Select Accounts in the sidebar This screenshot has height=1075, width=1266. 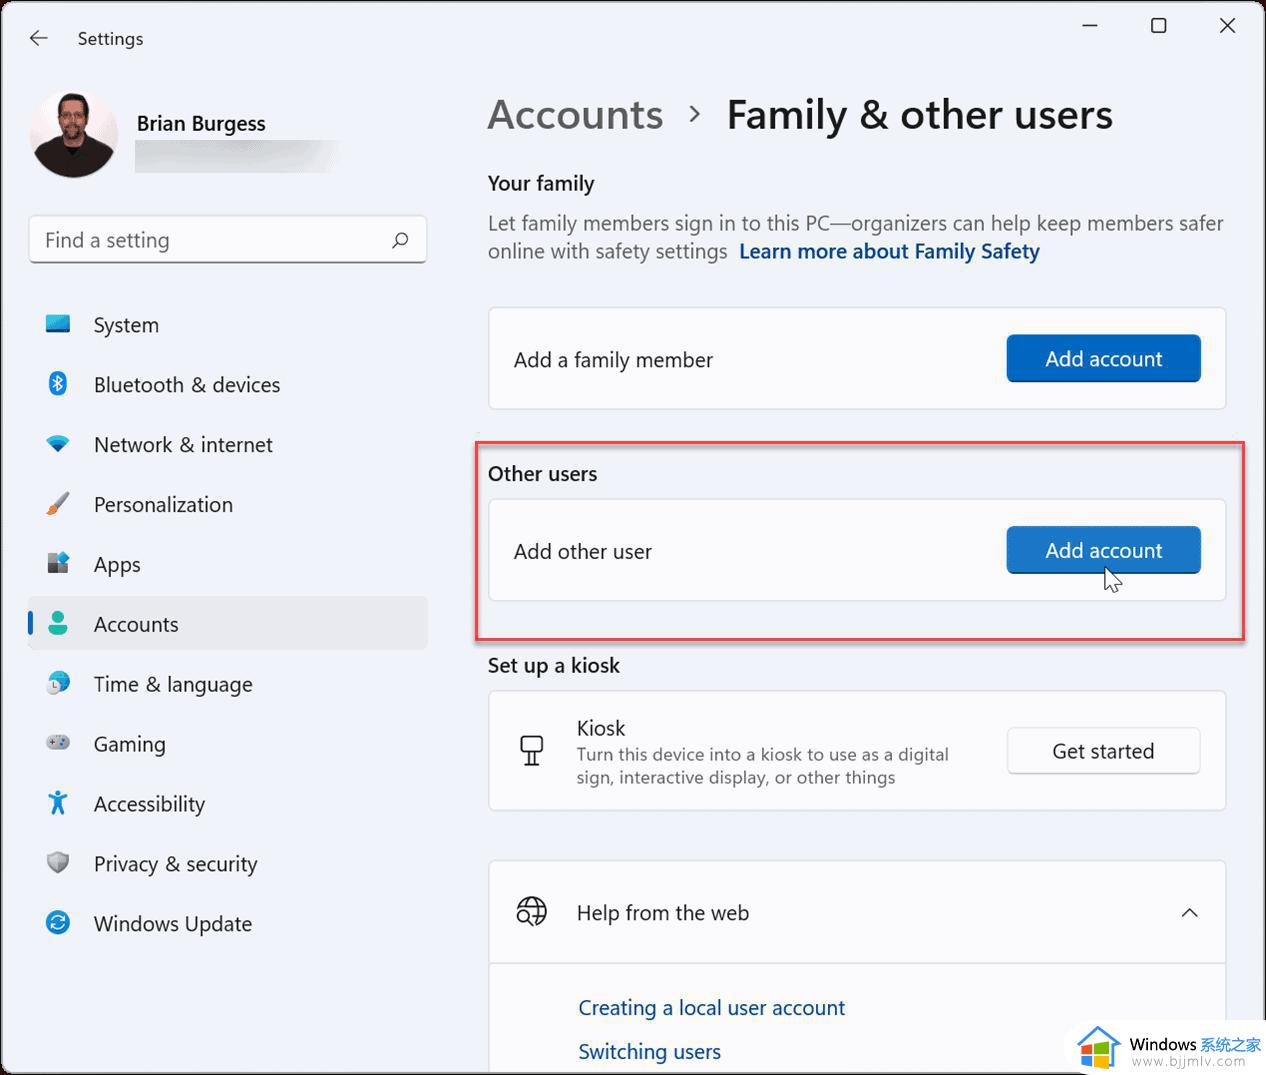point(228,624)
